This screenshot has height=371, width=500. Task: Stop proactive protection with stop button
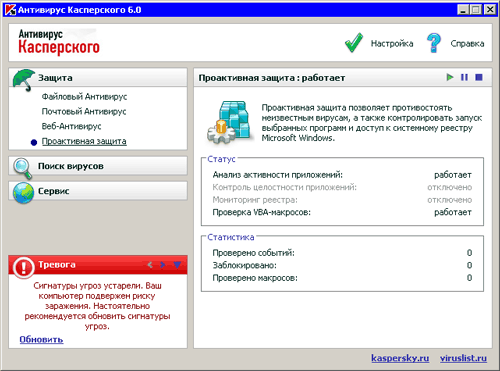point(479,77)
